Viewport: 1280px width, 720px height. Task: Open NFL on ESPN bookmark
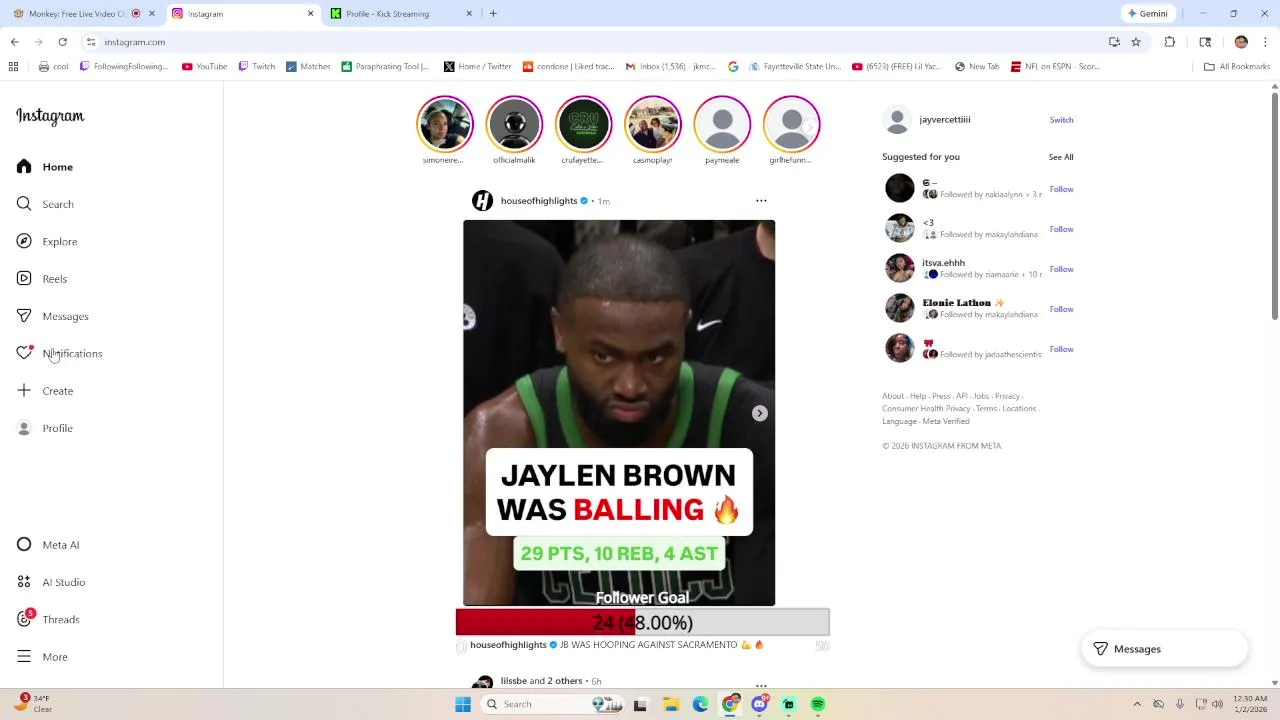(x=1055, y=67)
